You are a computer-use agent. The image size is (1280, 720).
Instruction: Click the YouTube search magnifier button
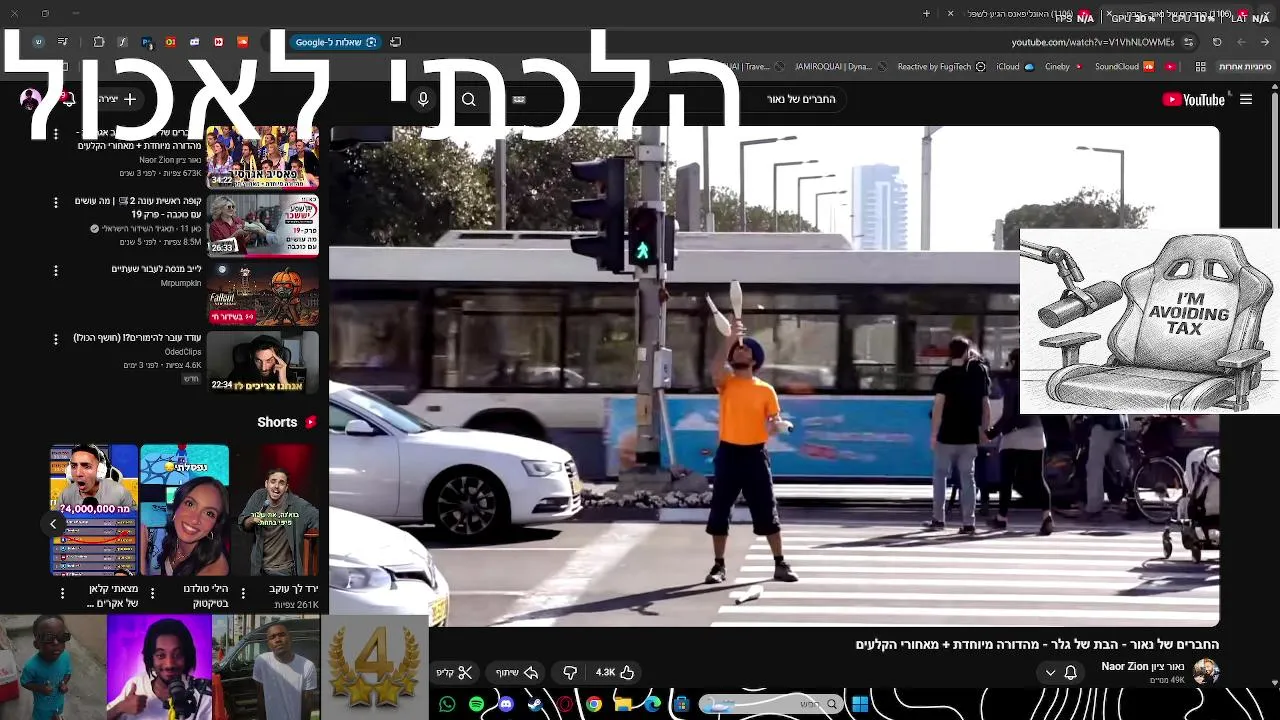[x=468, y=99]
